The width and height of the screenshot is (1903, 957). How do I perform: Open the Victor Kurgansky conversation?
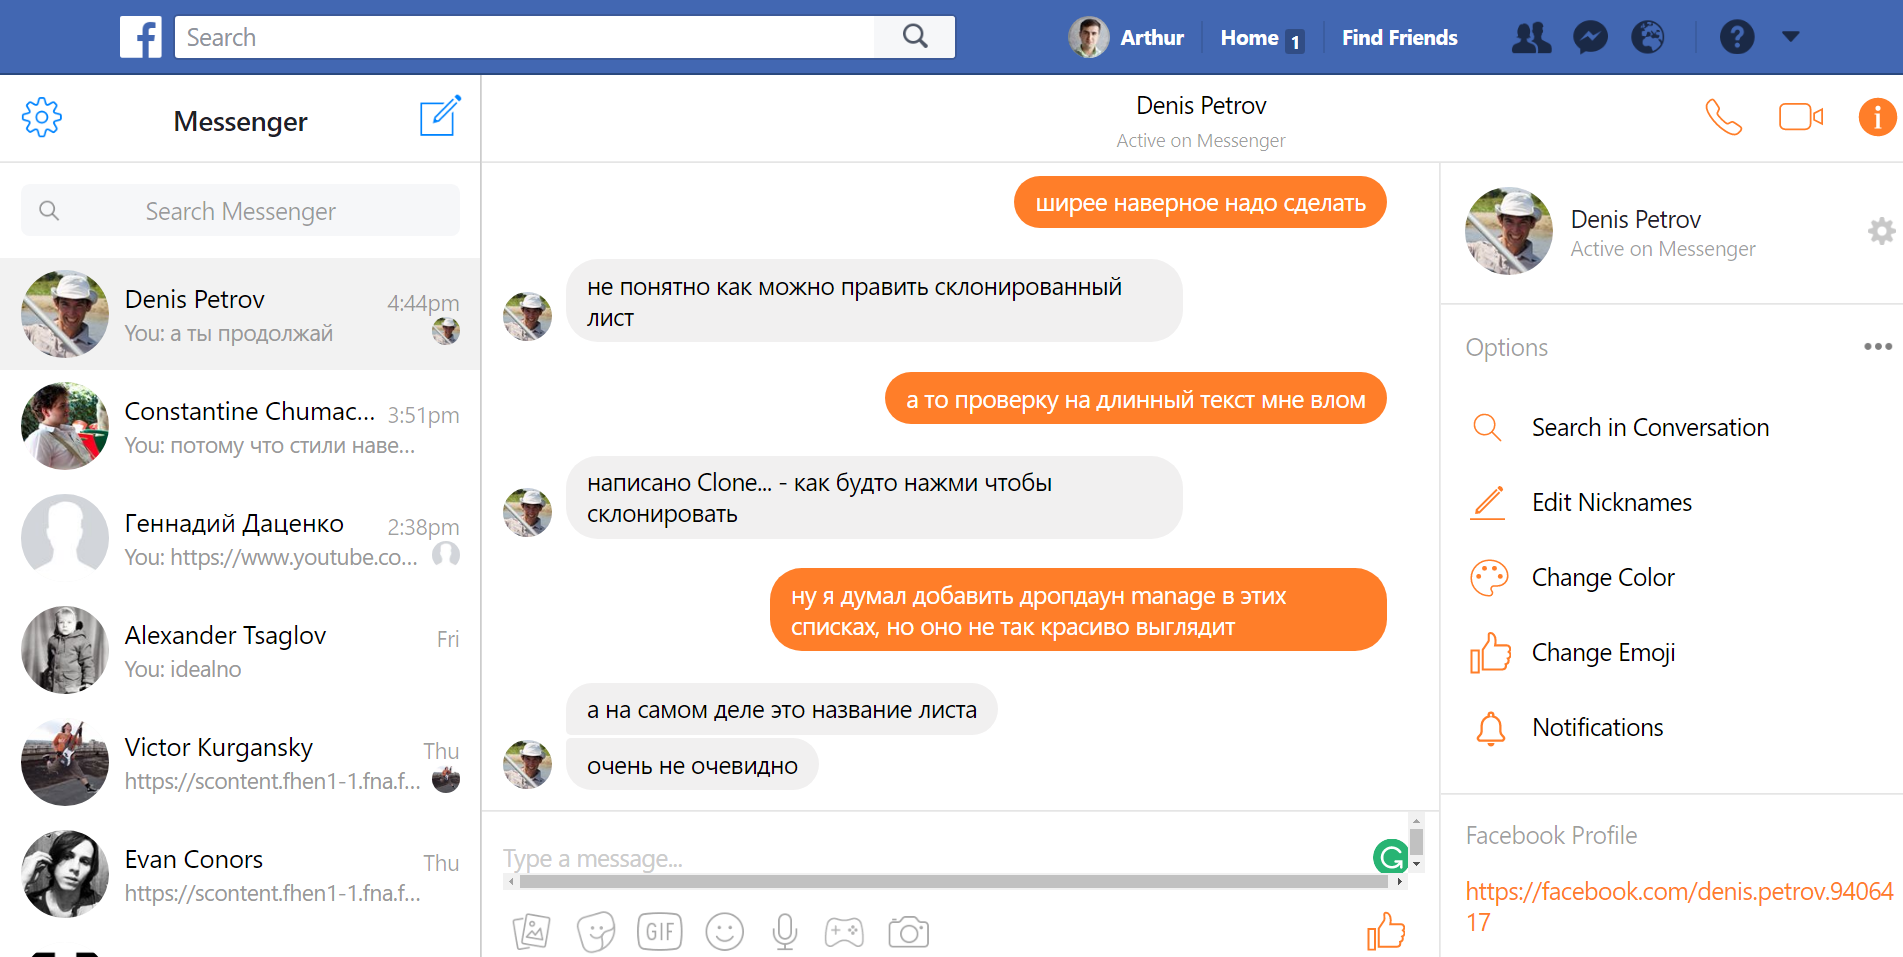pos(240,762)
